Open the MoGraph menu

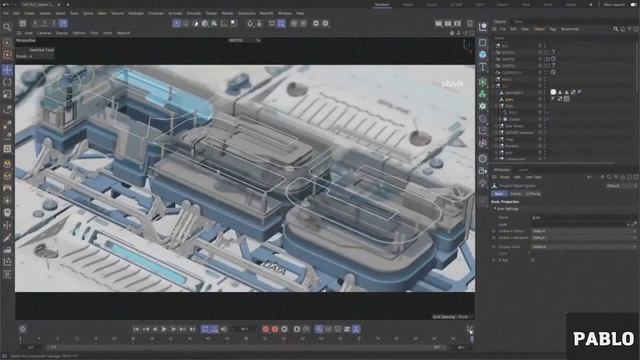click(x=136, y=13)
